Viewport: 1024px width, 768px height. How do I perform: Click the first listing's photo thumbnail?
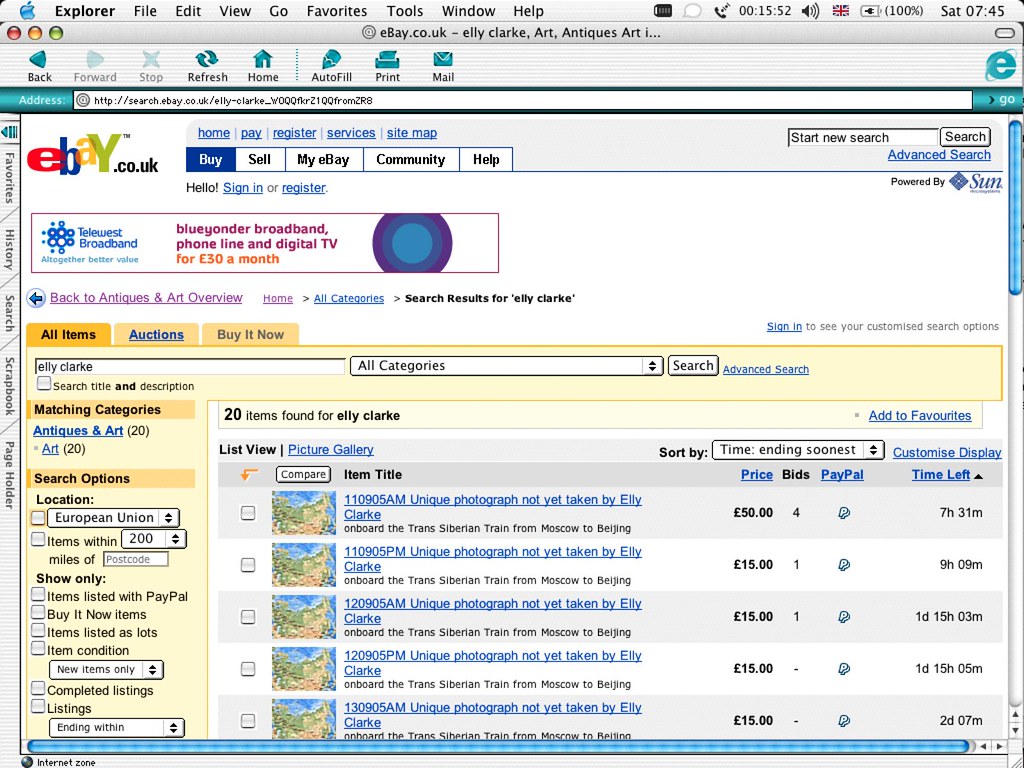(303, 512)
